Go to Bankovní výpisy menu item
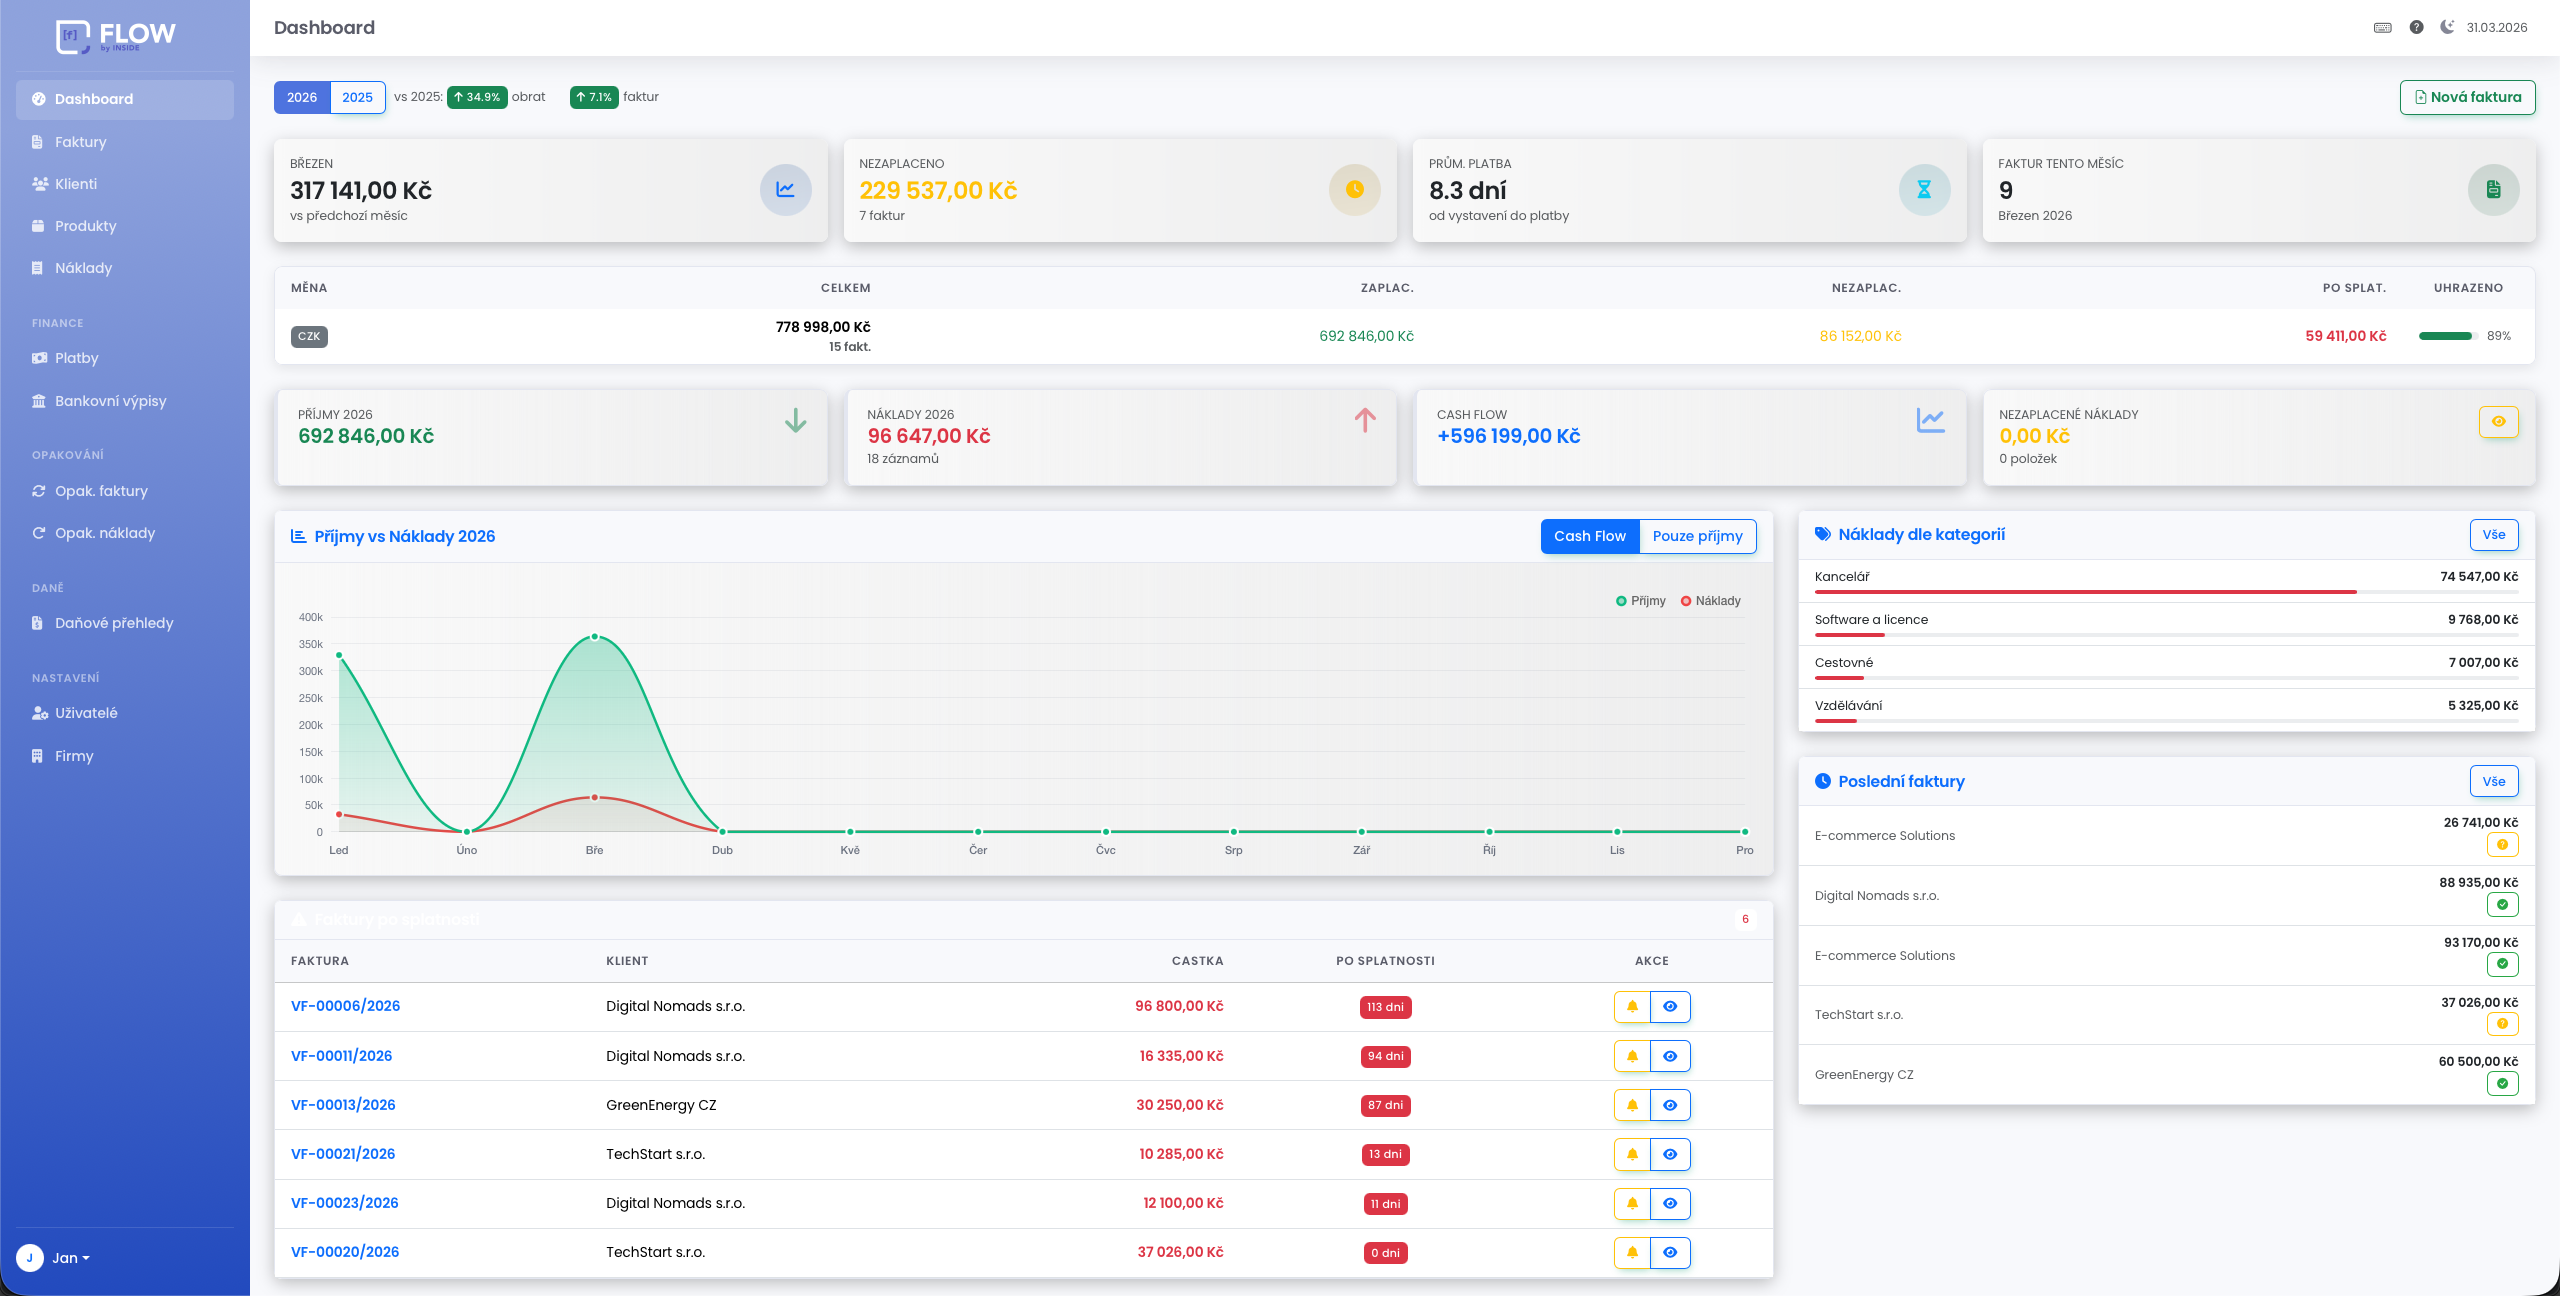The width and height of the screenshot is (2560, 1296). (x=110, y=401)
